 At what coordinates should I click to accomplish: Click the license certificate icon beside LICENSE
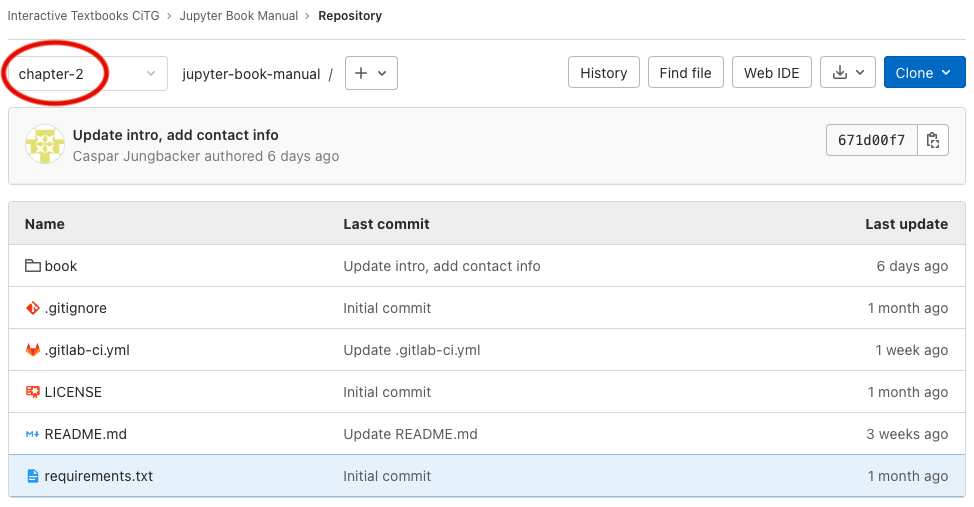(x=32, y=391)
